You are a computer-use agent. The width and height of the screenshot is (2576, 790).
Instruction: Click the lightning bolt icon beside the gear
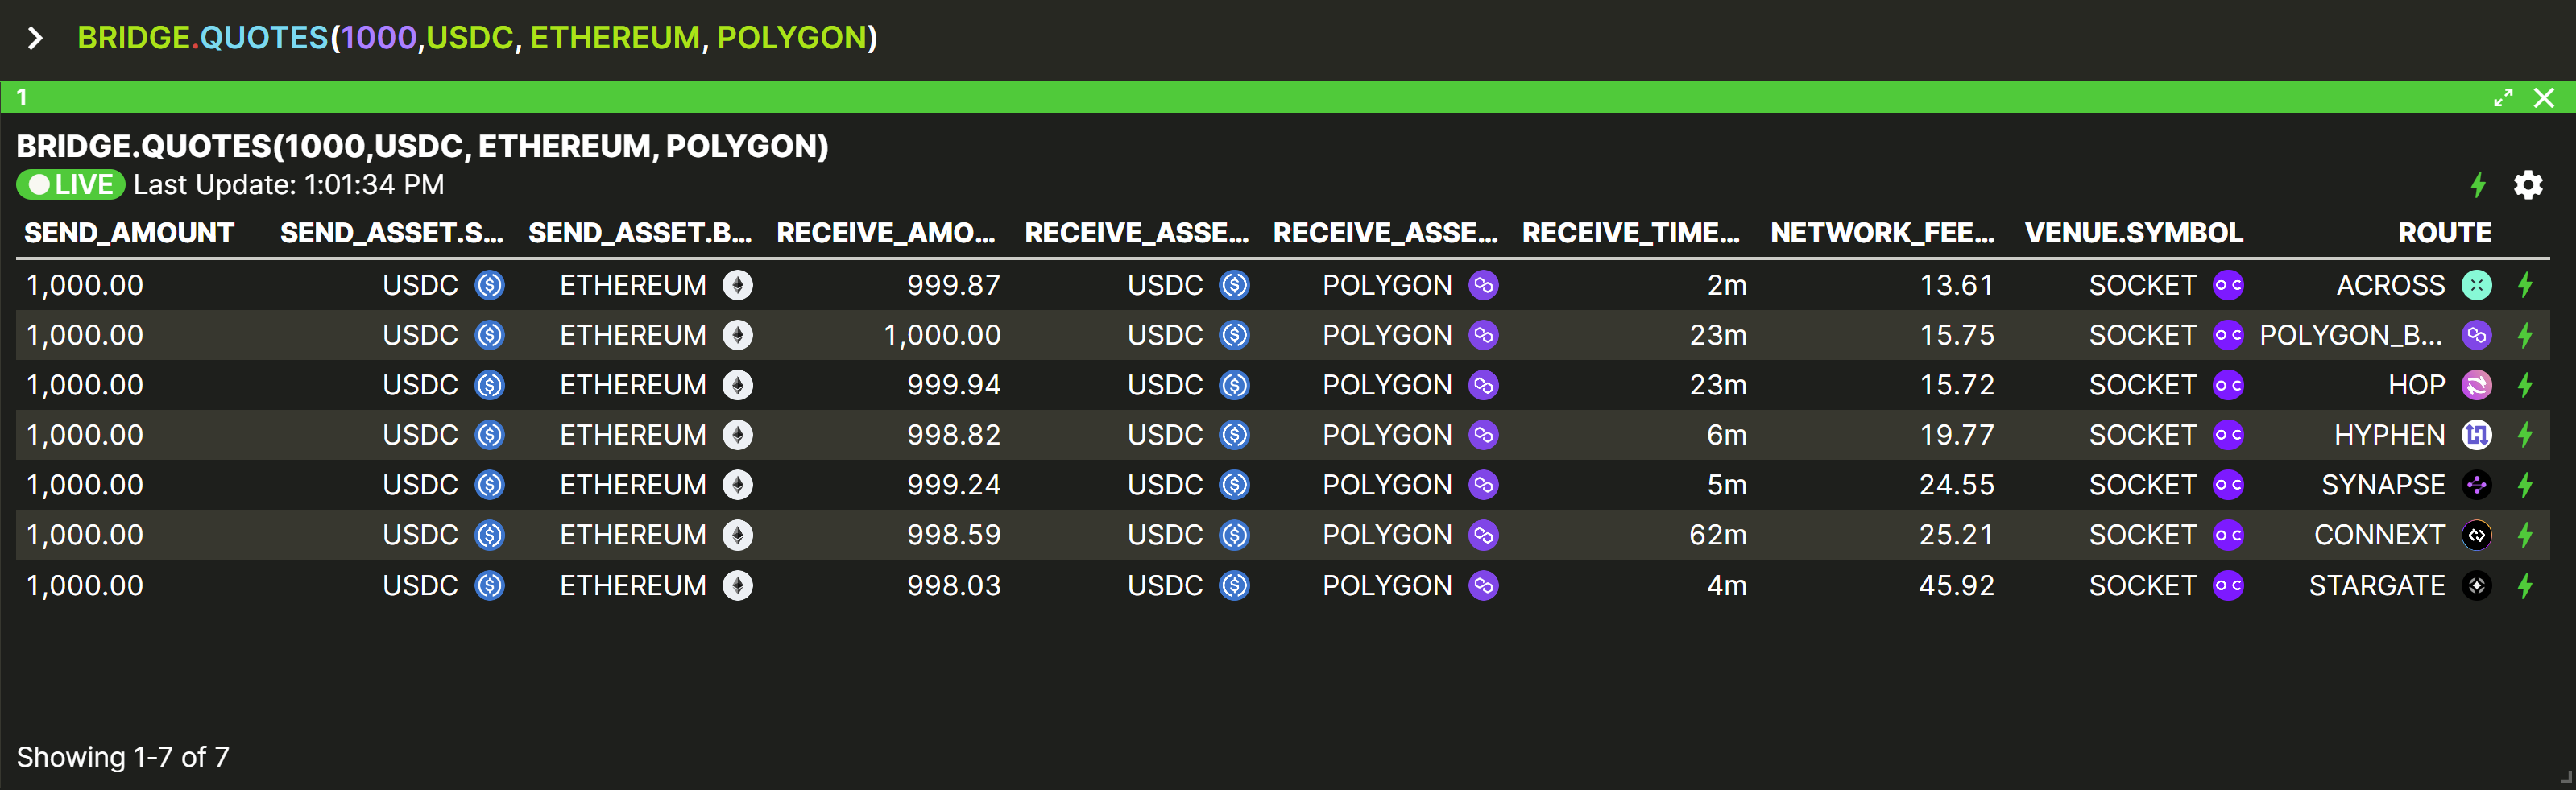click(2478, 185)
